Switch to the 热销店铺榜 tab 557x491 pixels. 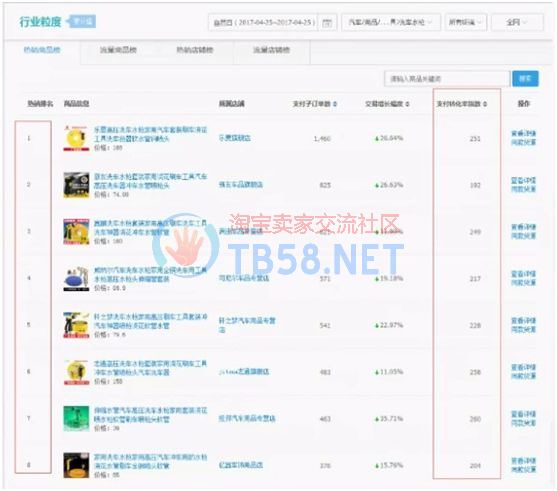tap(195, 50)
